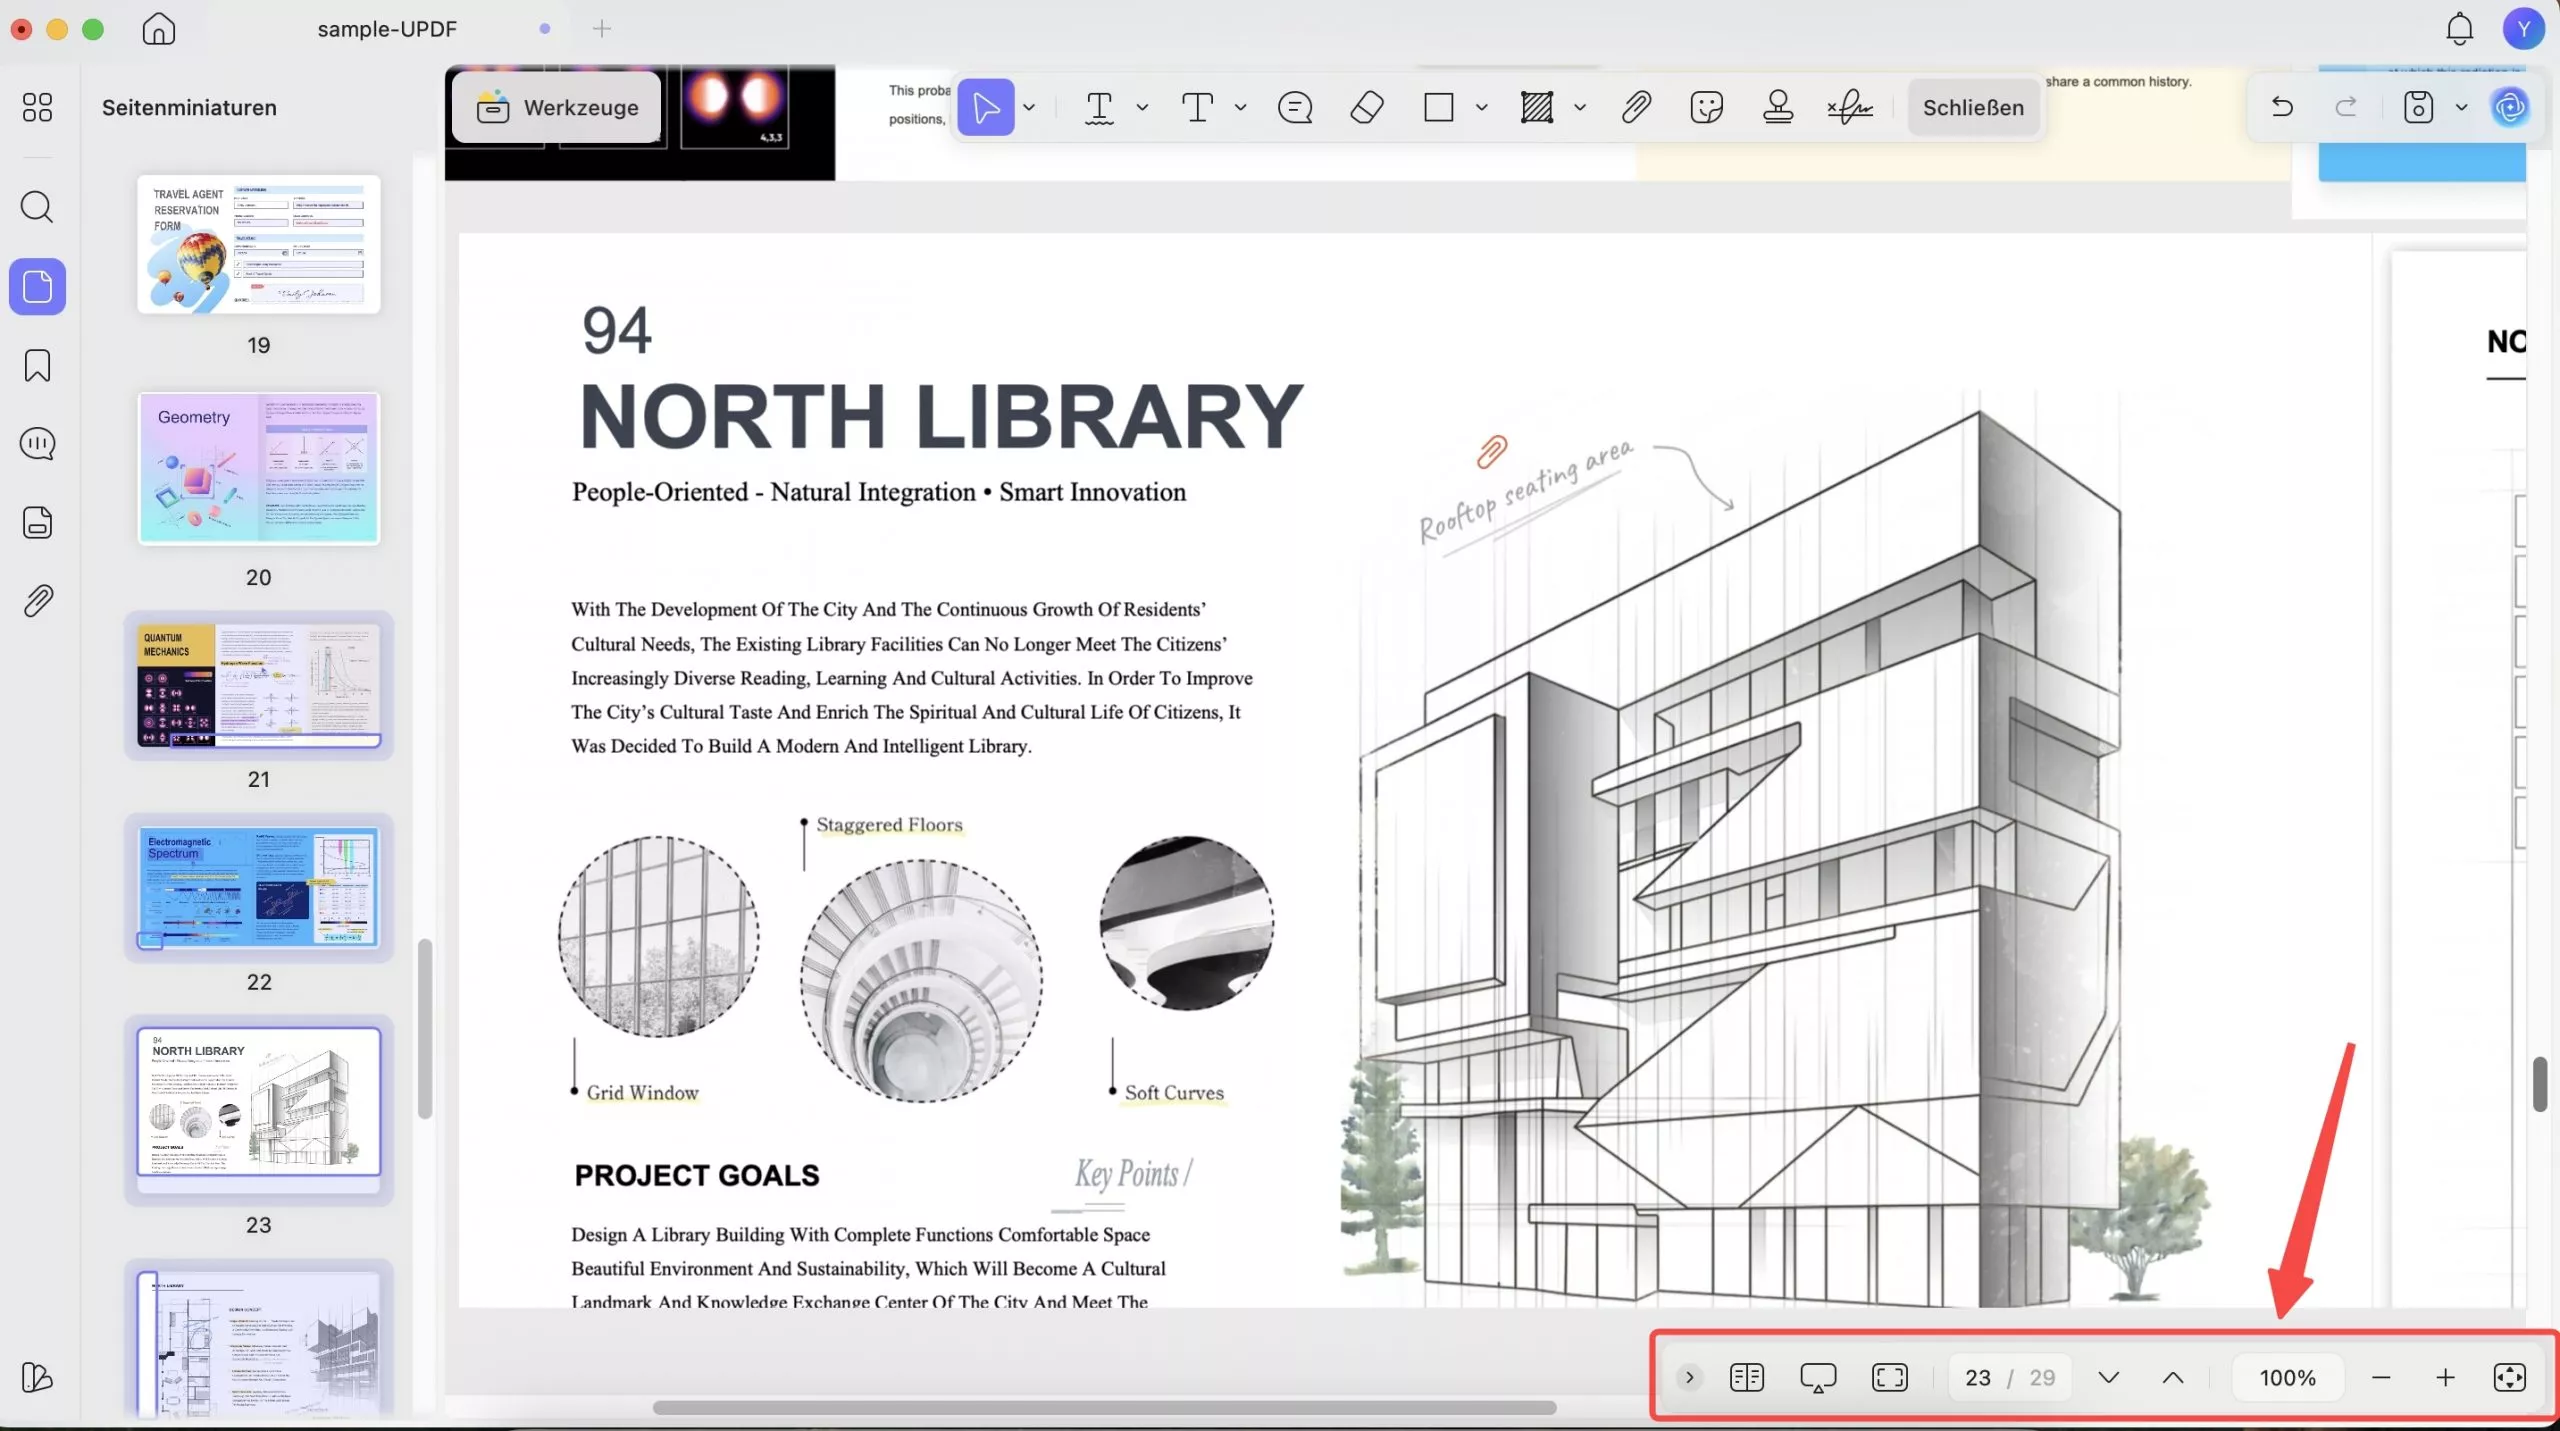Click the PROJECT GOALS heading
The height and width of the screenshot is (1431, 2560).
697,1175
